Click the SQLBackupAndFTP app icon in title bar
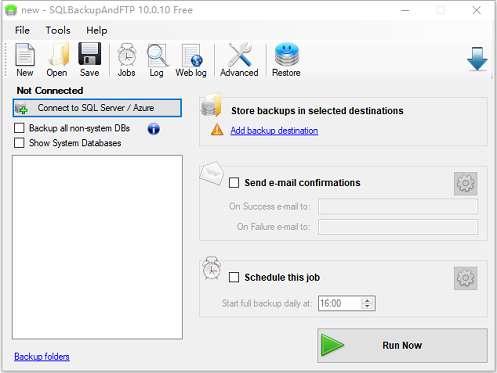 point(11,10)
